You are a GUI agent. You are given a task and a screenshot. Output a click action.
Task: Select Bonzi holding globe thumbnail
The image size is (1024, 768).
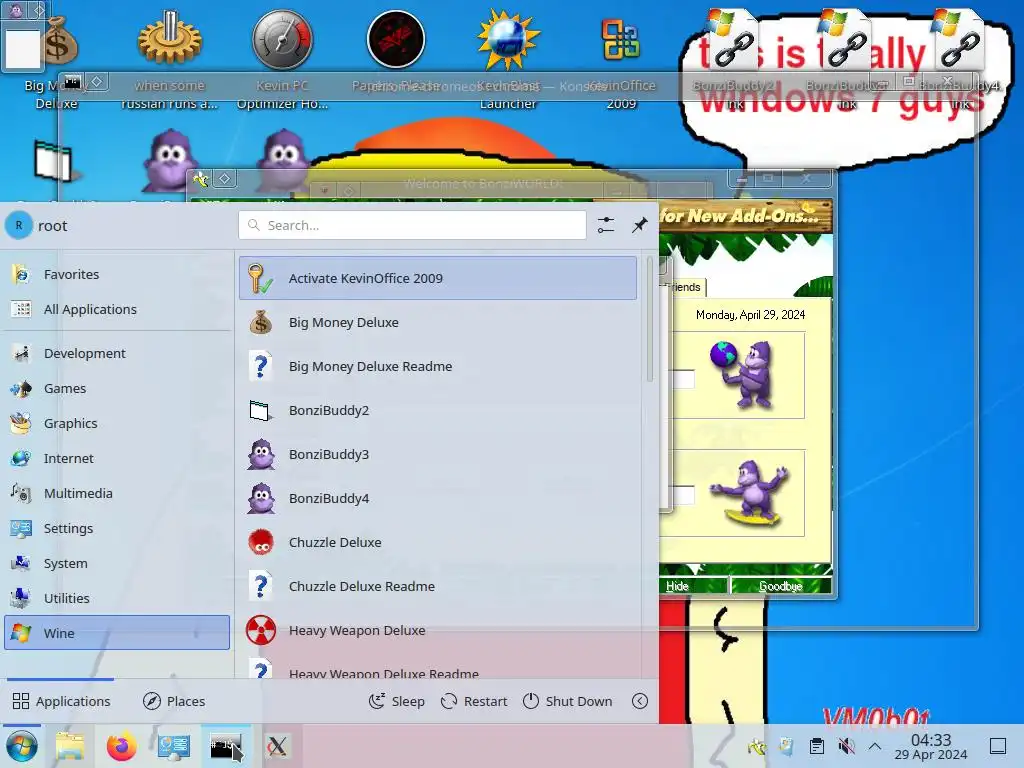(739, 375)
